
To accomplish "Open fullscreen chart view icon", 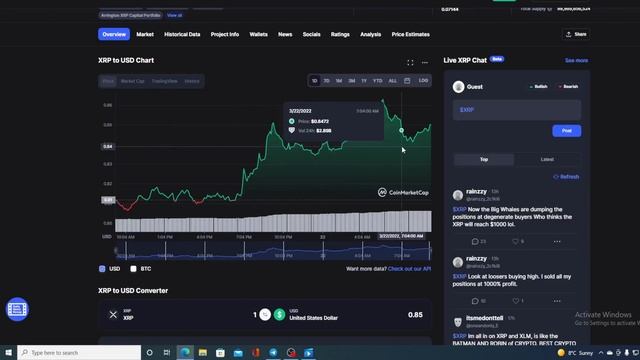I will 410,62.
